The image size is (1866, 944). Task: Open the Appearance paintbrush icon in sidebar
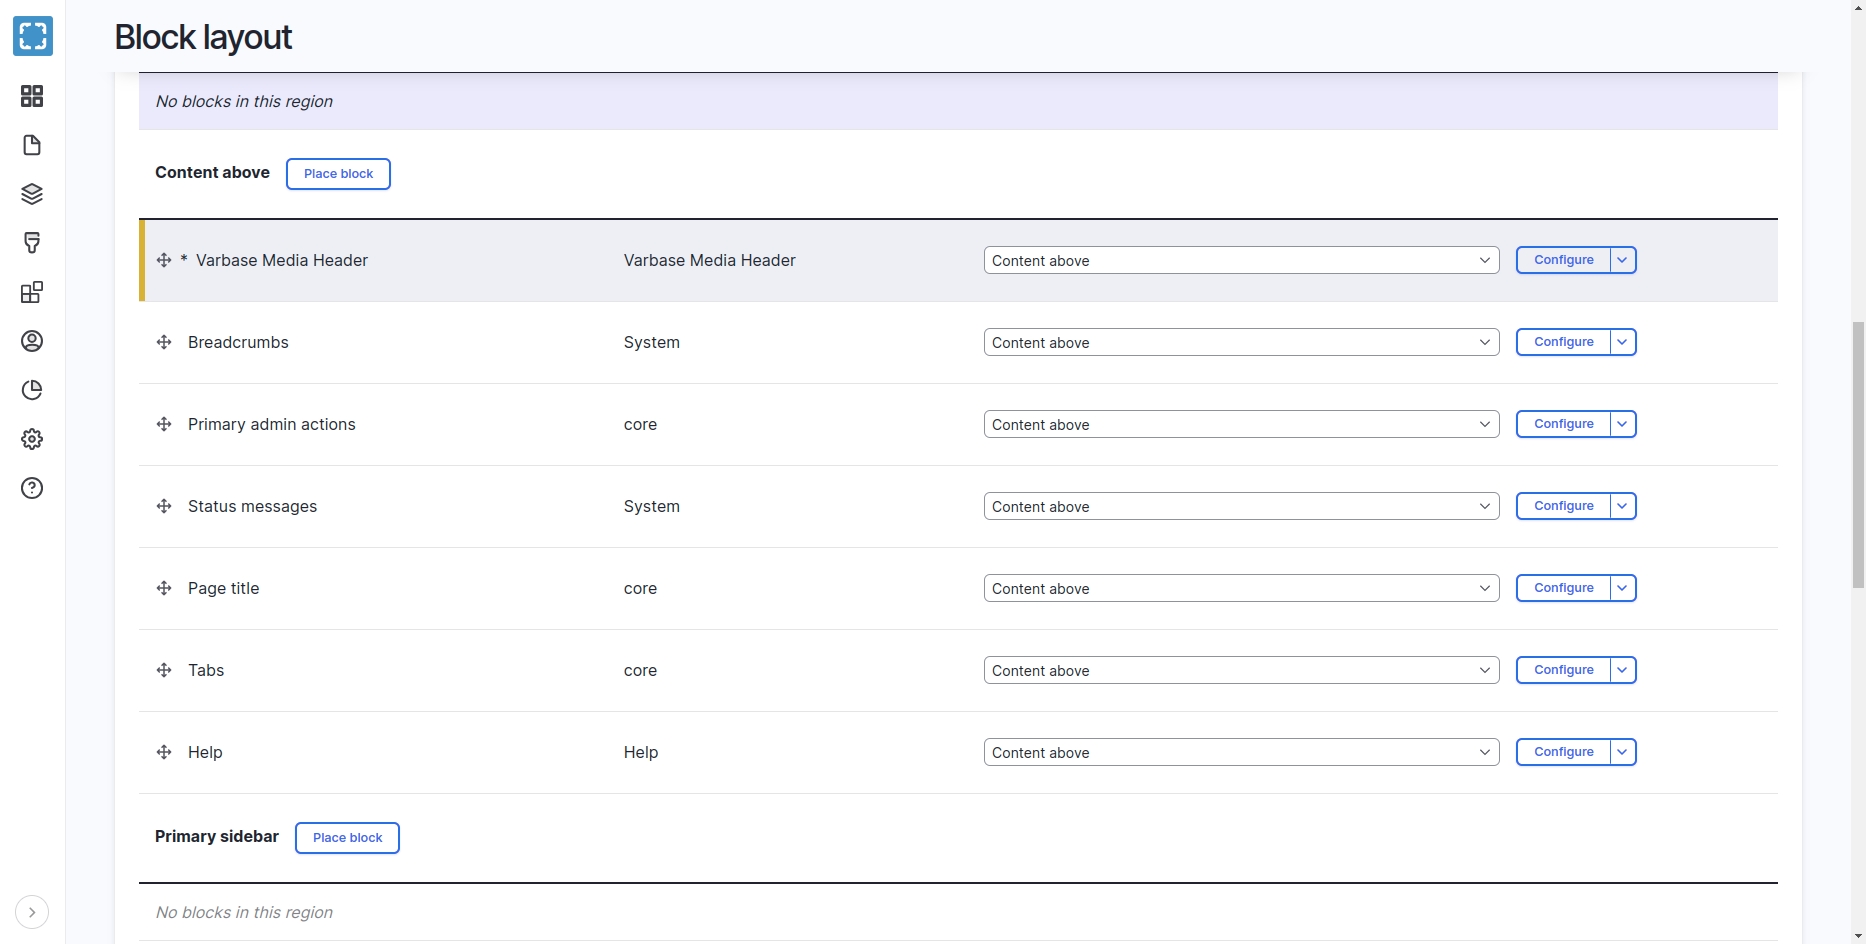tap(32, 243)
